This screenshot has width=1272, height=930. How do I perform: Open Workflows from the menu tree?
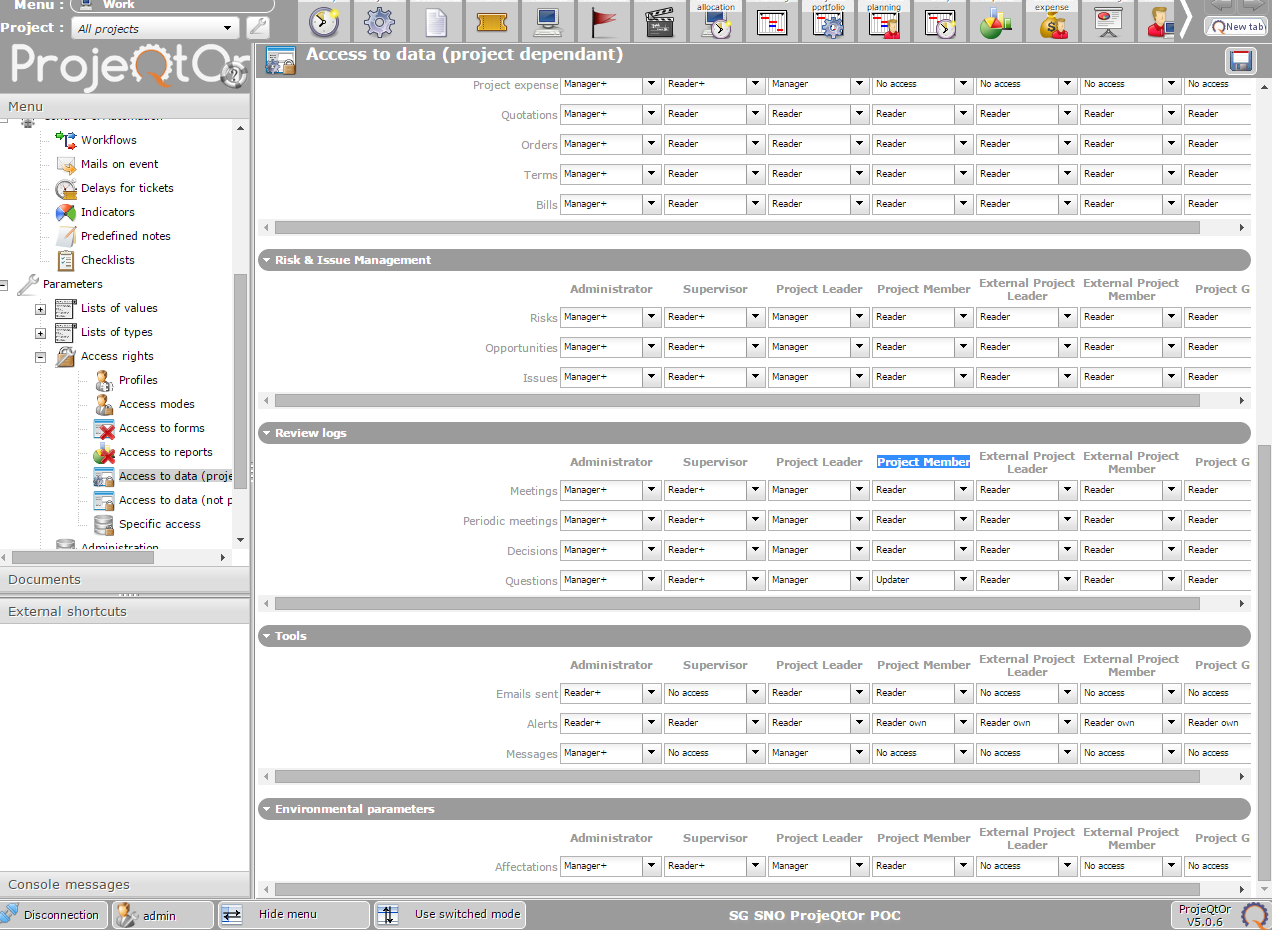(x=108, y=140)
